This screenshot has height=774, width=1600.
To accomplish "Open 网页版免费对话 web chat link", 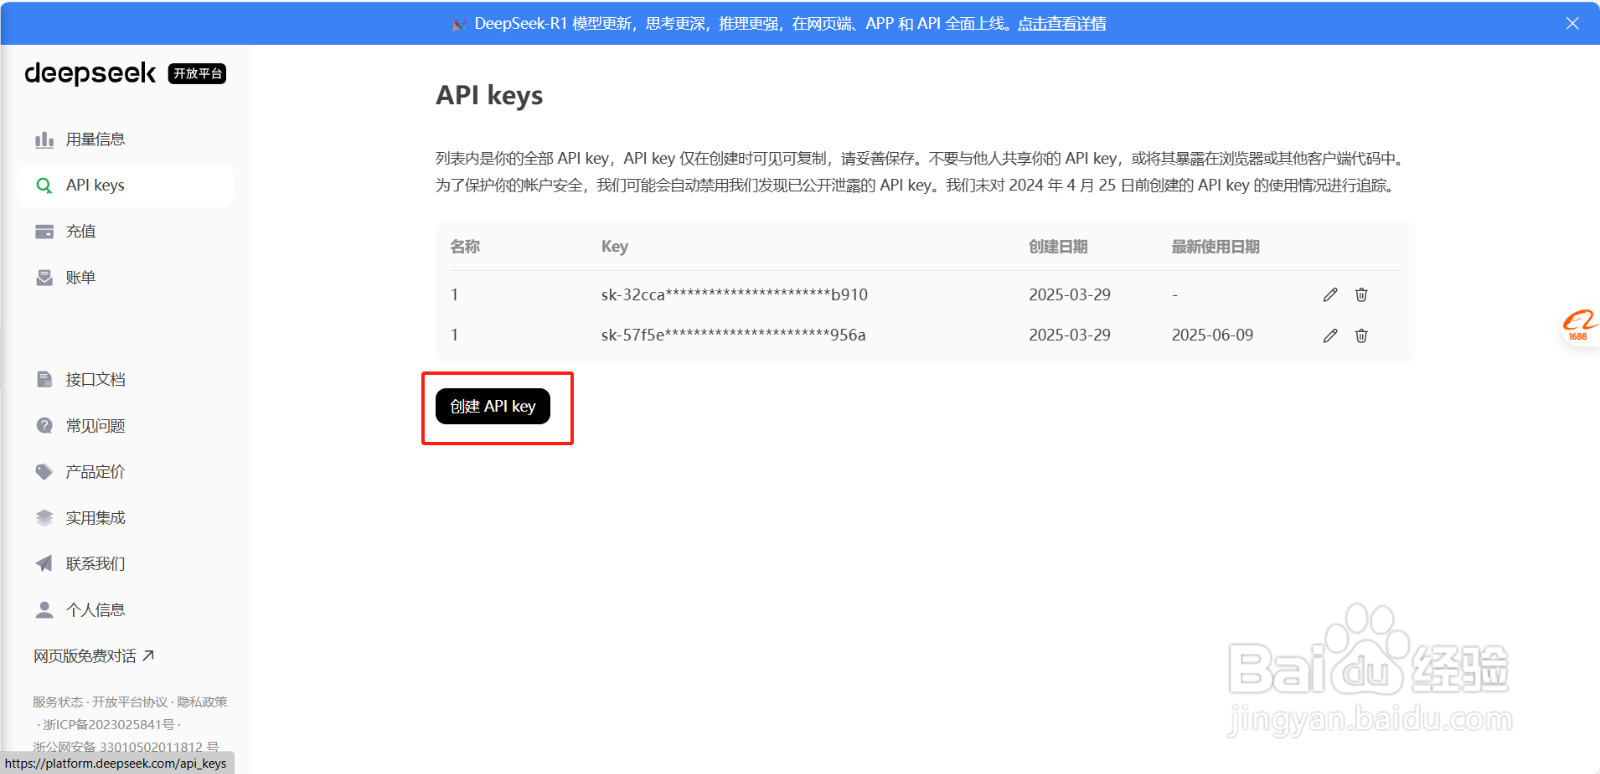I will pos(94,657).
